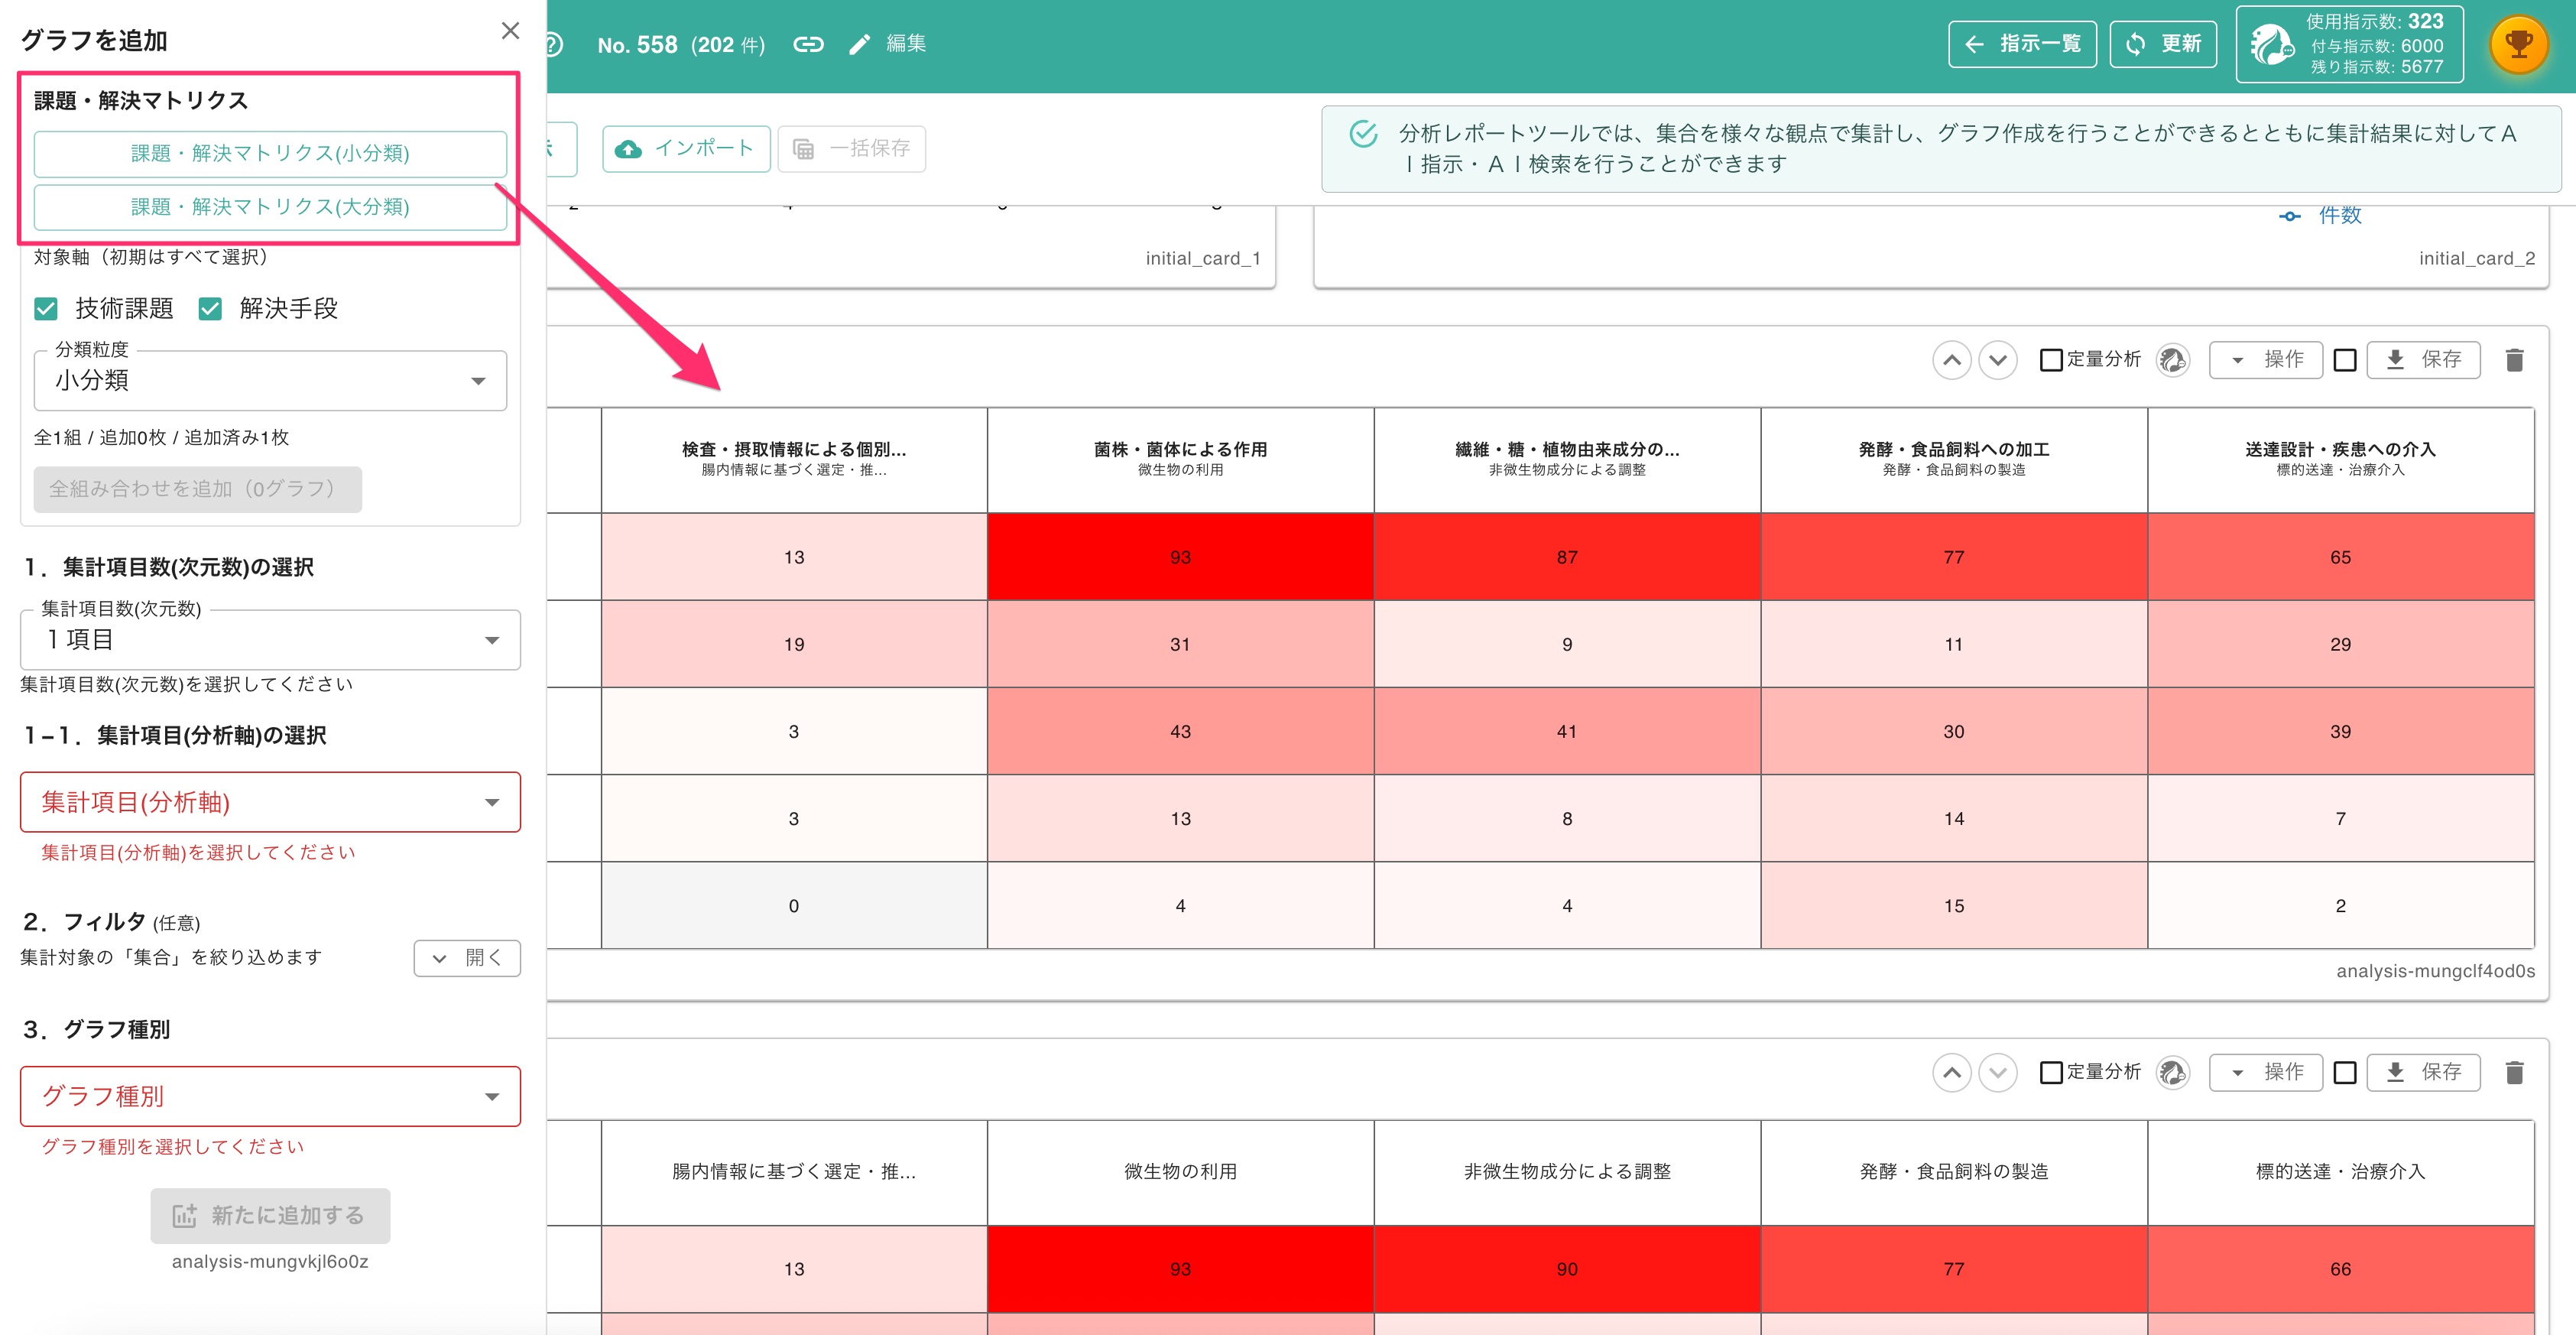Move first matrix card down
This screenshot has height=1335, width=2576.
point(1998,360)
